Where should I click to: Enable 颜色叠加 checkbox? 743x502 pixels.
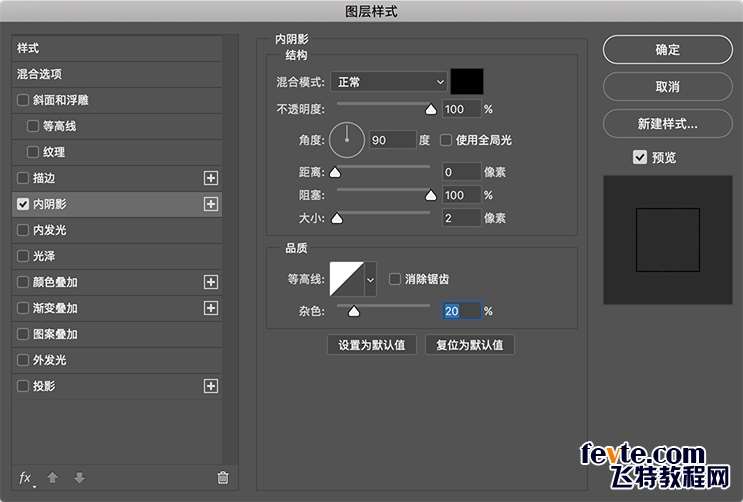(23, 282)
